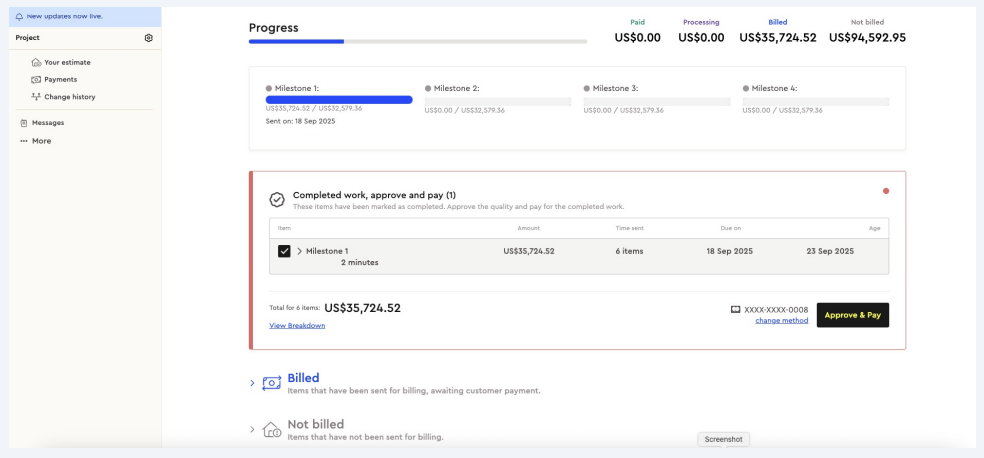This screenshot has width=984, height=458.
Task: Click the Payments money icon
Action: click(x=37, y=80)
